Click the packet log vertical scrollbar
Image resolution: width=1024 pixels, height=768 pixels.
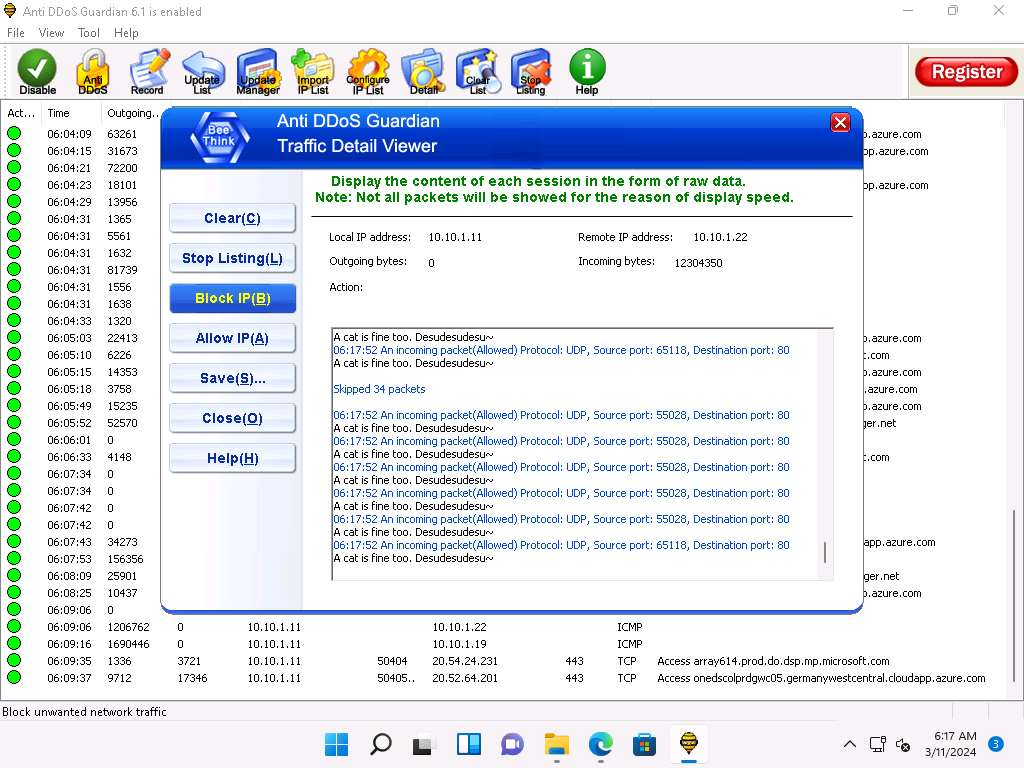[825, 450]
